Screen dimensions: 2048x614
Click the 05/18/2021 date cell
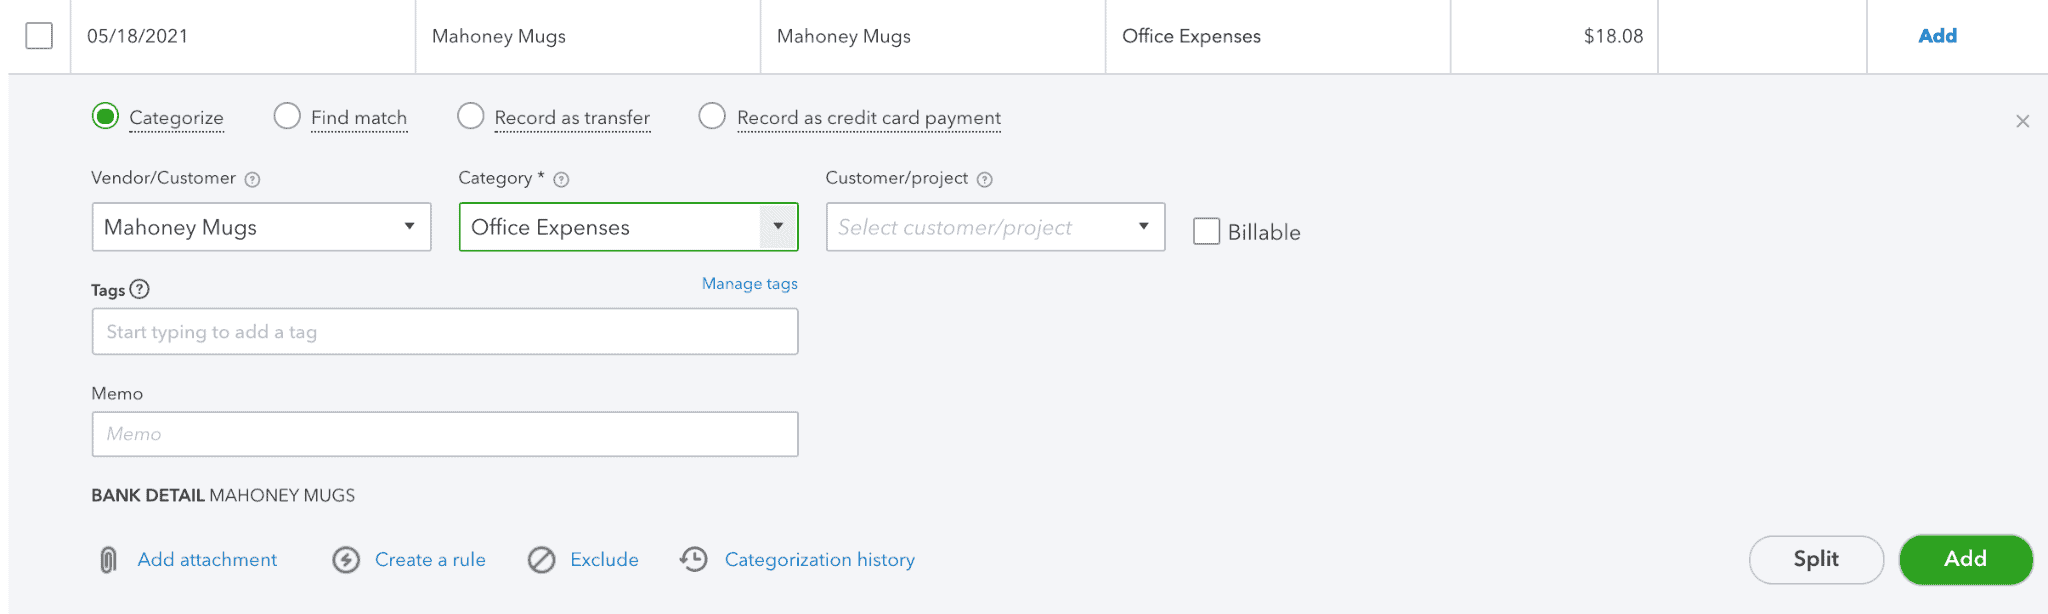[243, 36]
